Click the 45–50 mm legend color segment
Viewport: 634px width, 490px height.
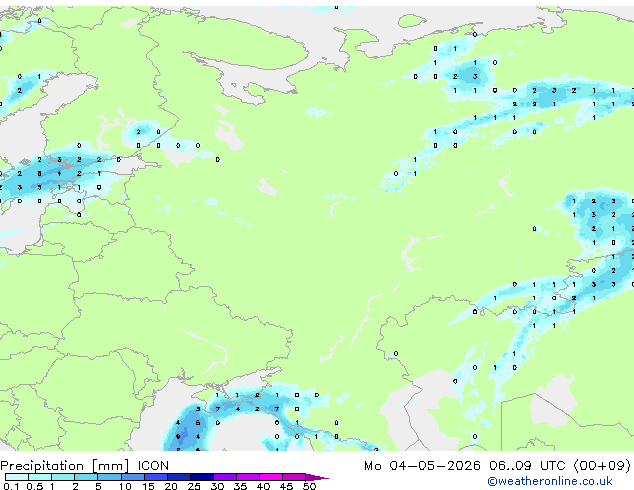(x=294, y=477)
